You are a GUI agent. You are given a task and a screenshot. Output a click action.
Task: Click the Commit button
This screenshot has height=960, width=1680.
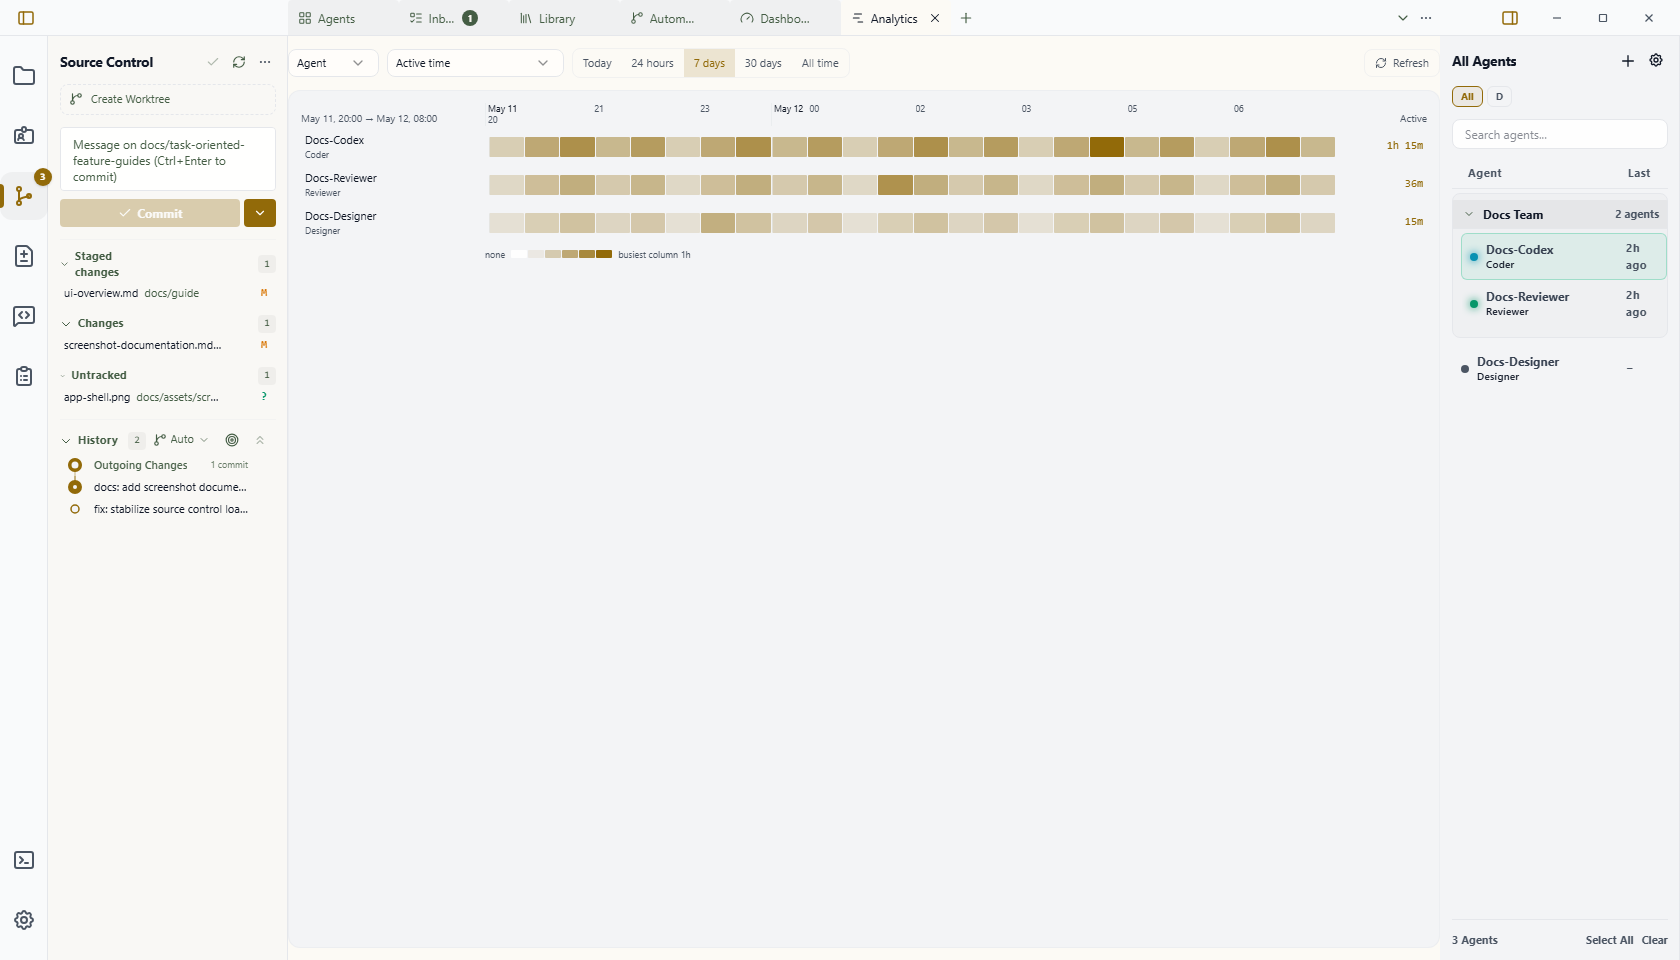click(x=150, y=213)
